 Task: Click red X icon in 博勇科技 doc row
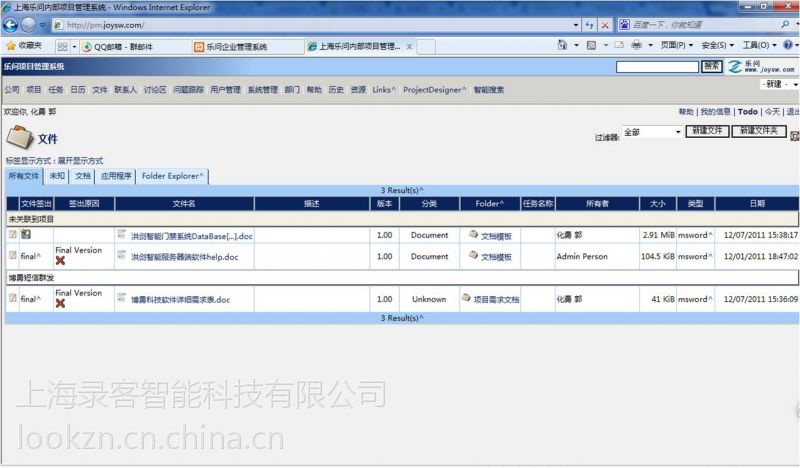click(x=61, y=304)
